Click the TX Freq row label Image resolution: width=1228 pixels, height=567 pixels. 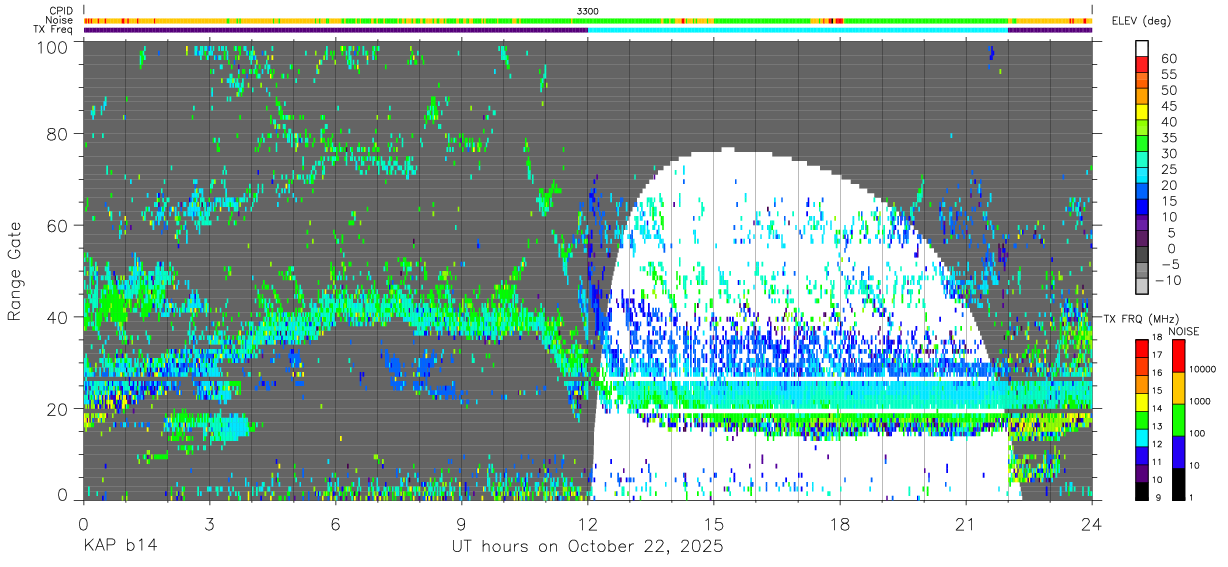pyautogui.click(x=54, y=29)
